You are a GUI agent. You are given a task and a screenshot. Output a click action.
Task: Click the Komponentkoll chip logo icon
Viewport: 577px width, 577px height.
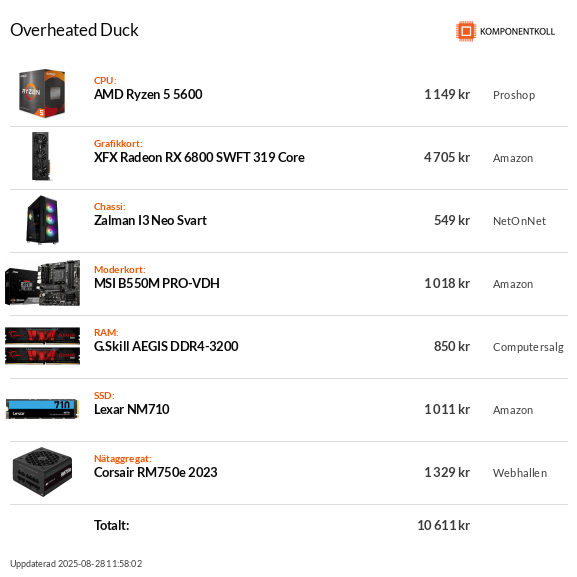[466, 31]
